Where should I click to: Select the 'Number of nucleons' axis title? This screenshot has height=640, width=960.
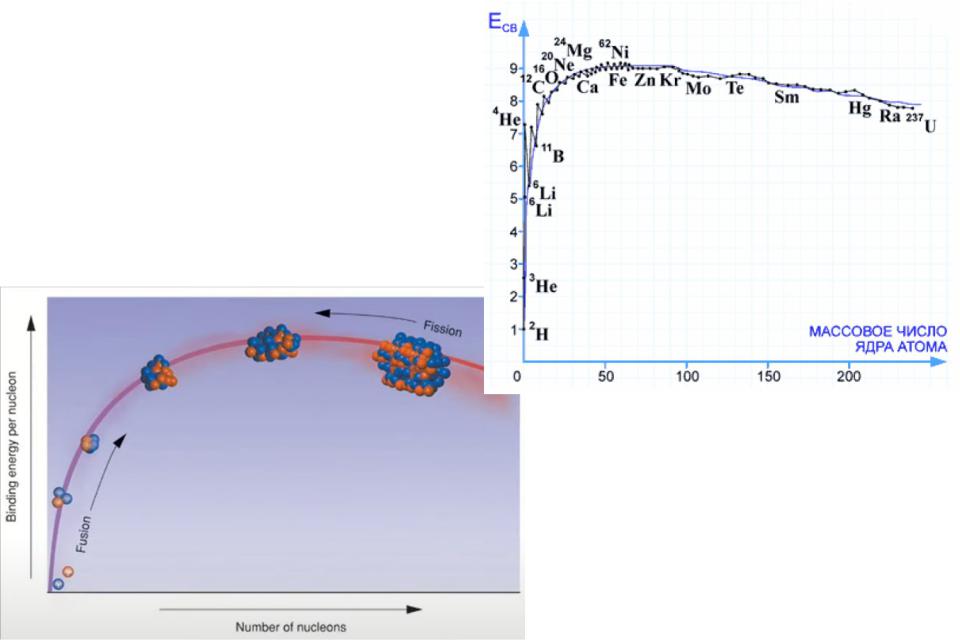pos(291,627)
